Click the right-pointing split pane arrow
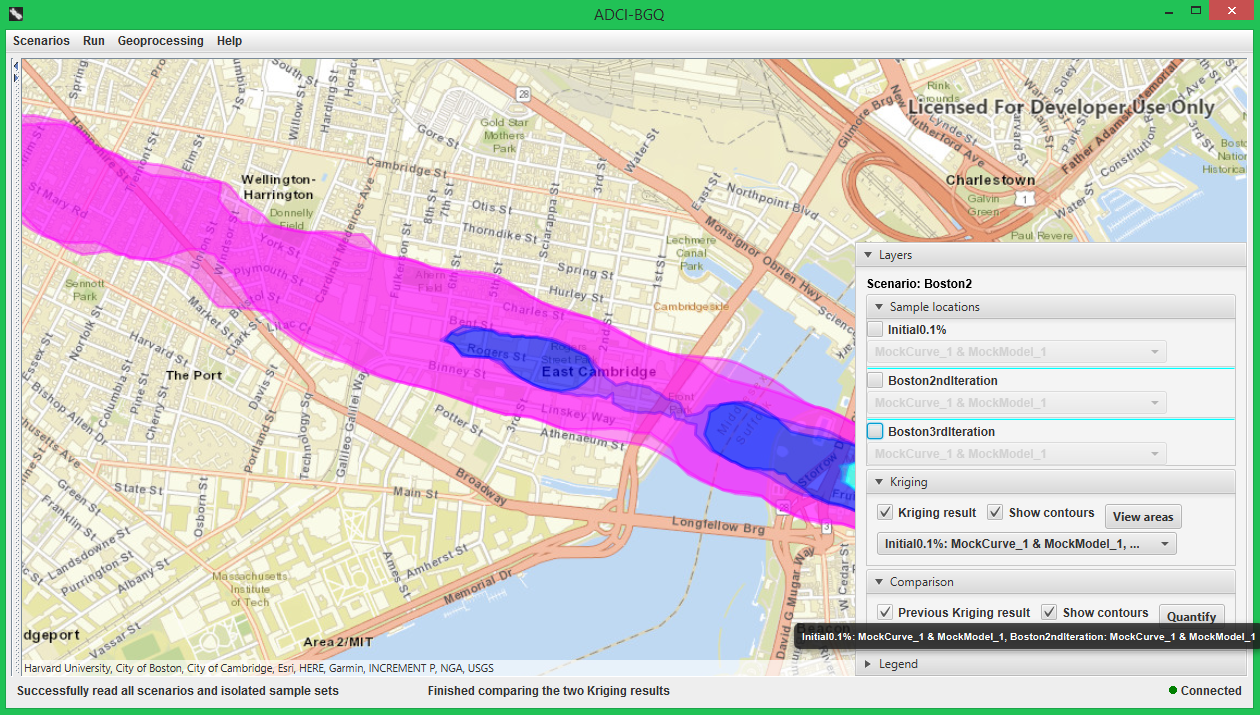The image size is (1260, 715). pos(15,76)
